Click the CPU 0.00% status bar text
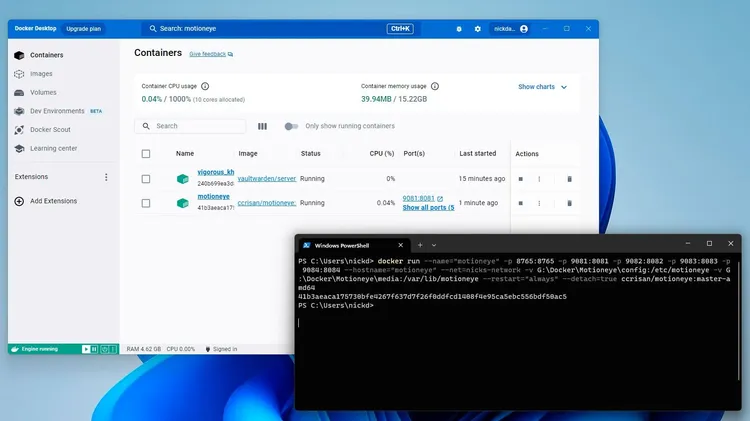Viewport: 750px width, 421px height. pos(180,349)
